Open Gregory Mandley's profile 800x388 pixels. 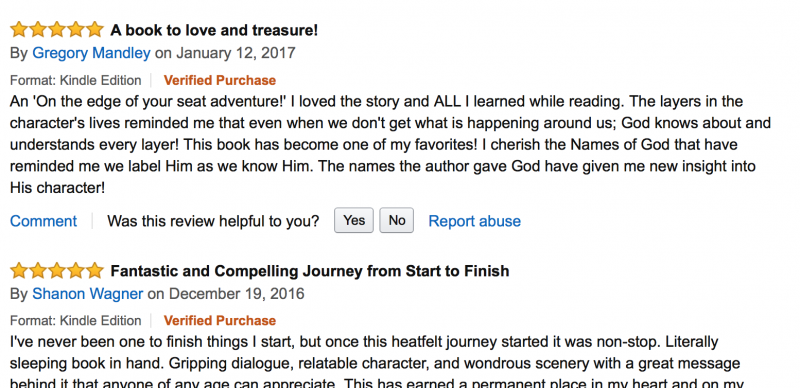tap(91, 54)
